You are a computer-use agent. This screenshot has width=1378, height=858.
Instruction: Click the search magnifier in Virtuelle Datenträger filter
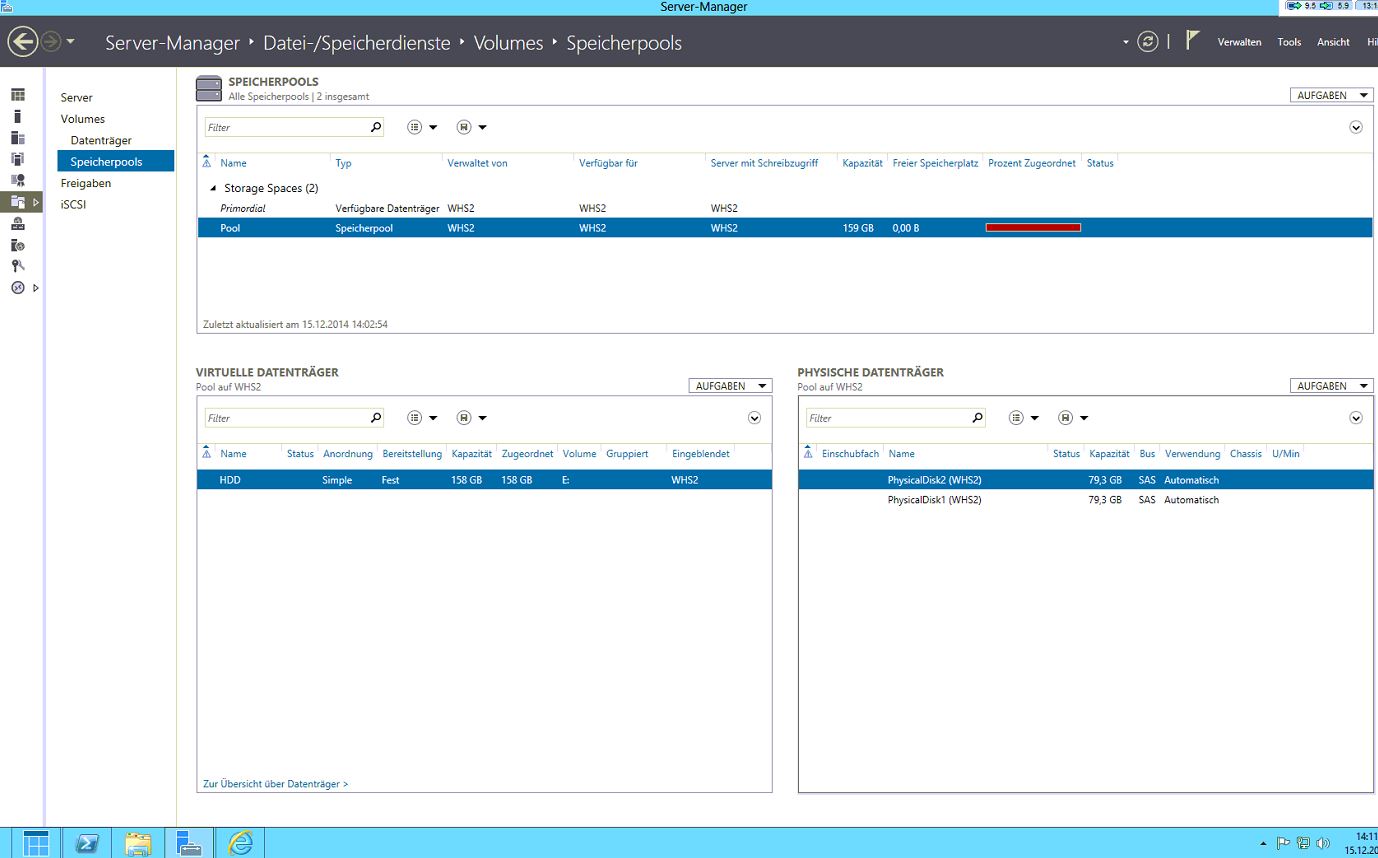(x=376, y=418)
